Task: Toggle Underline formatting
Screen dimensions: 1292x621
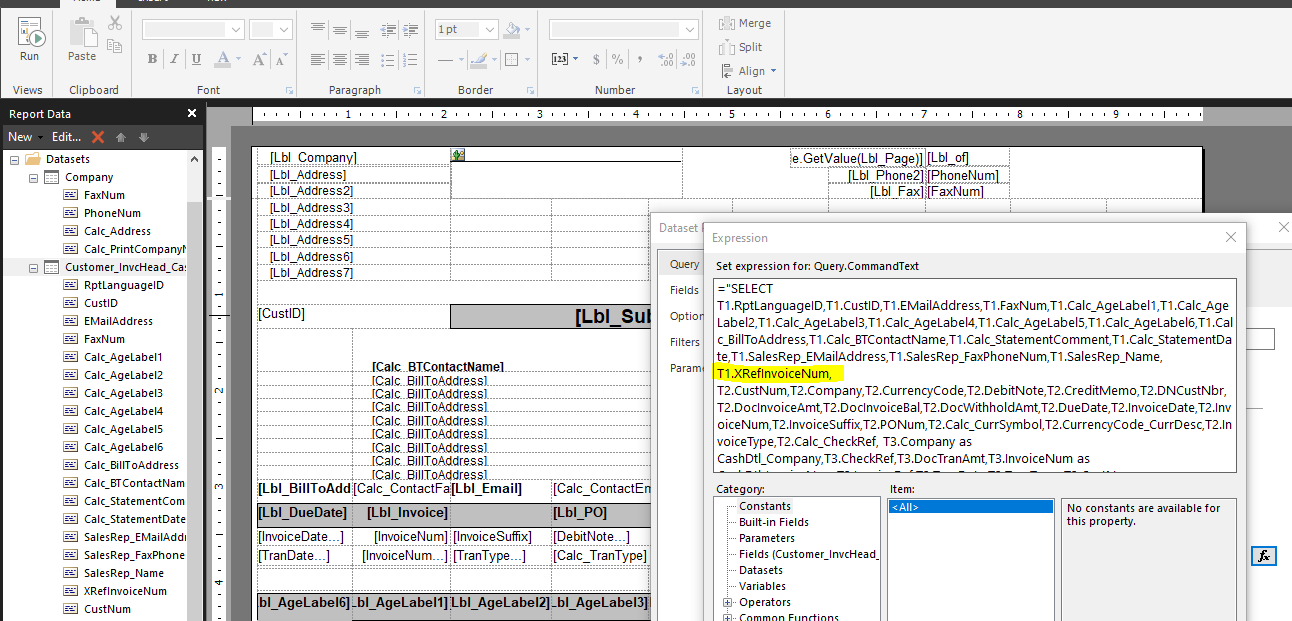Action: click(x=195, y=59)
